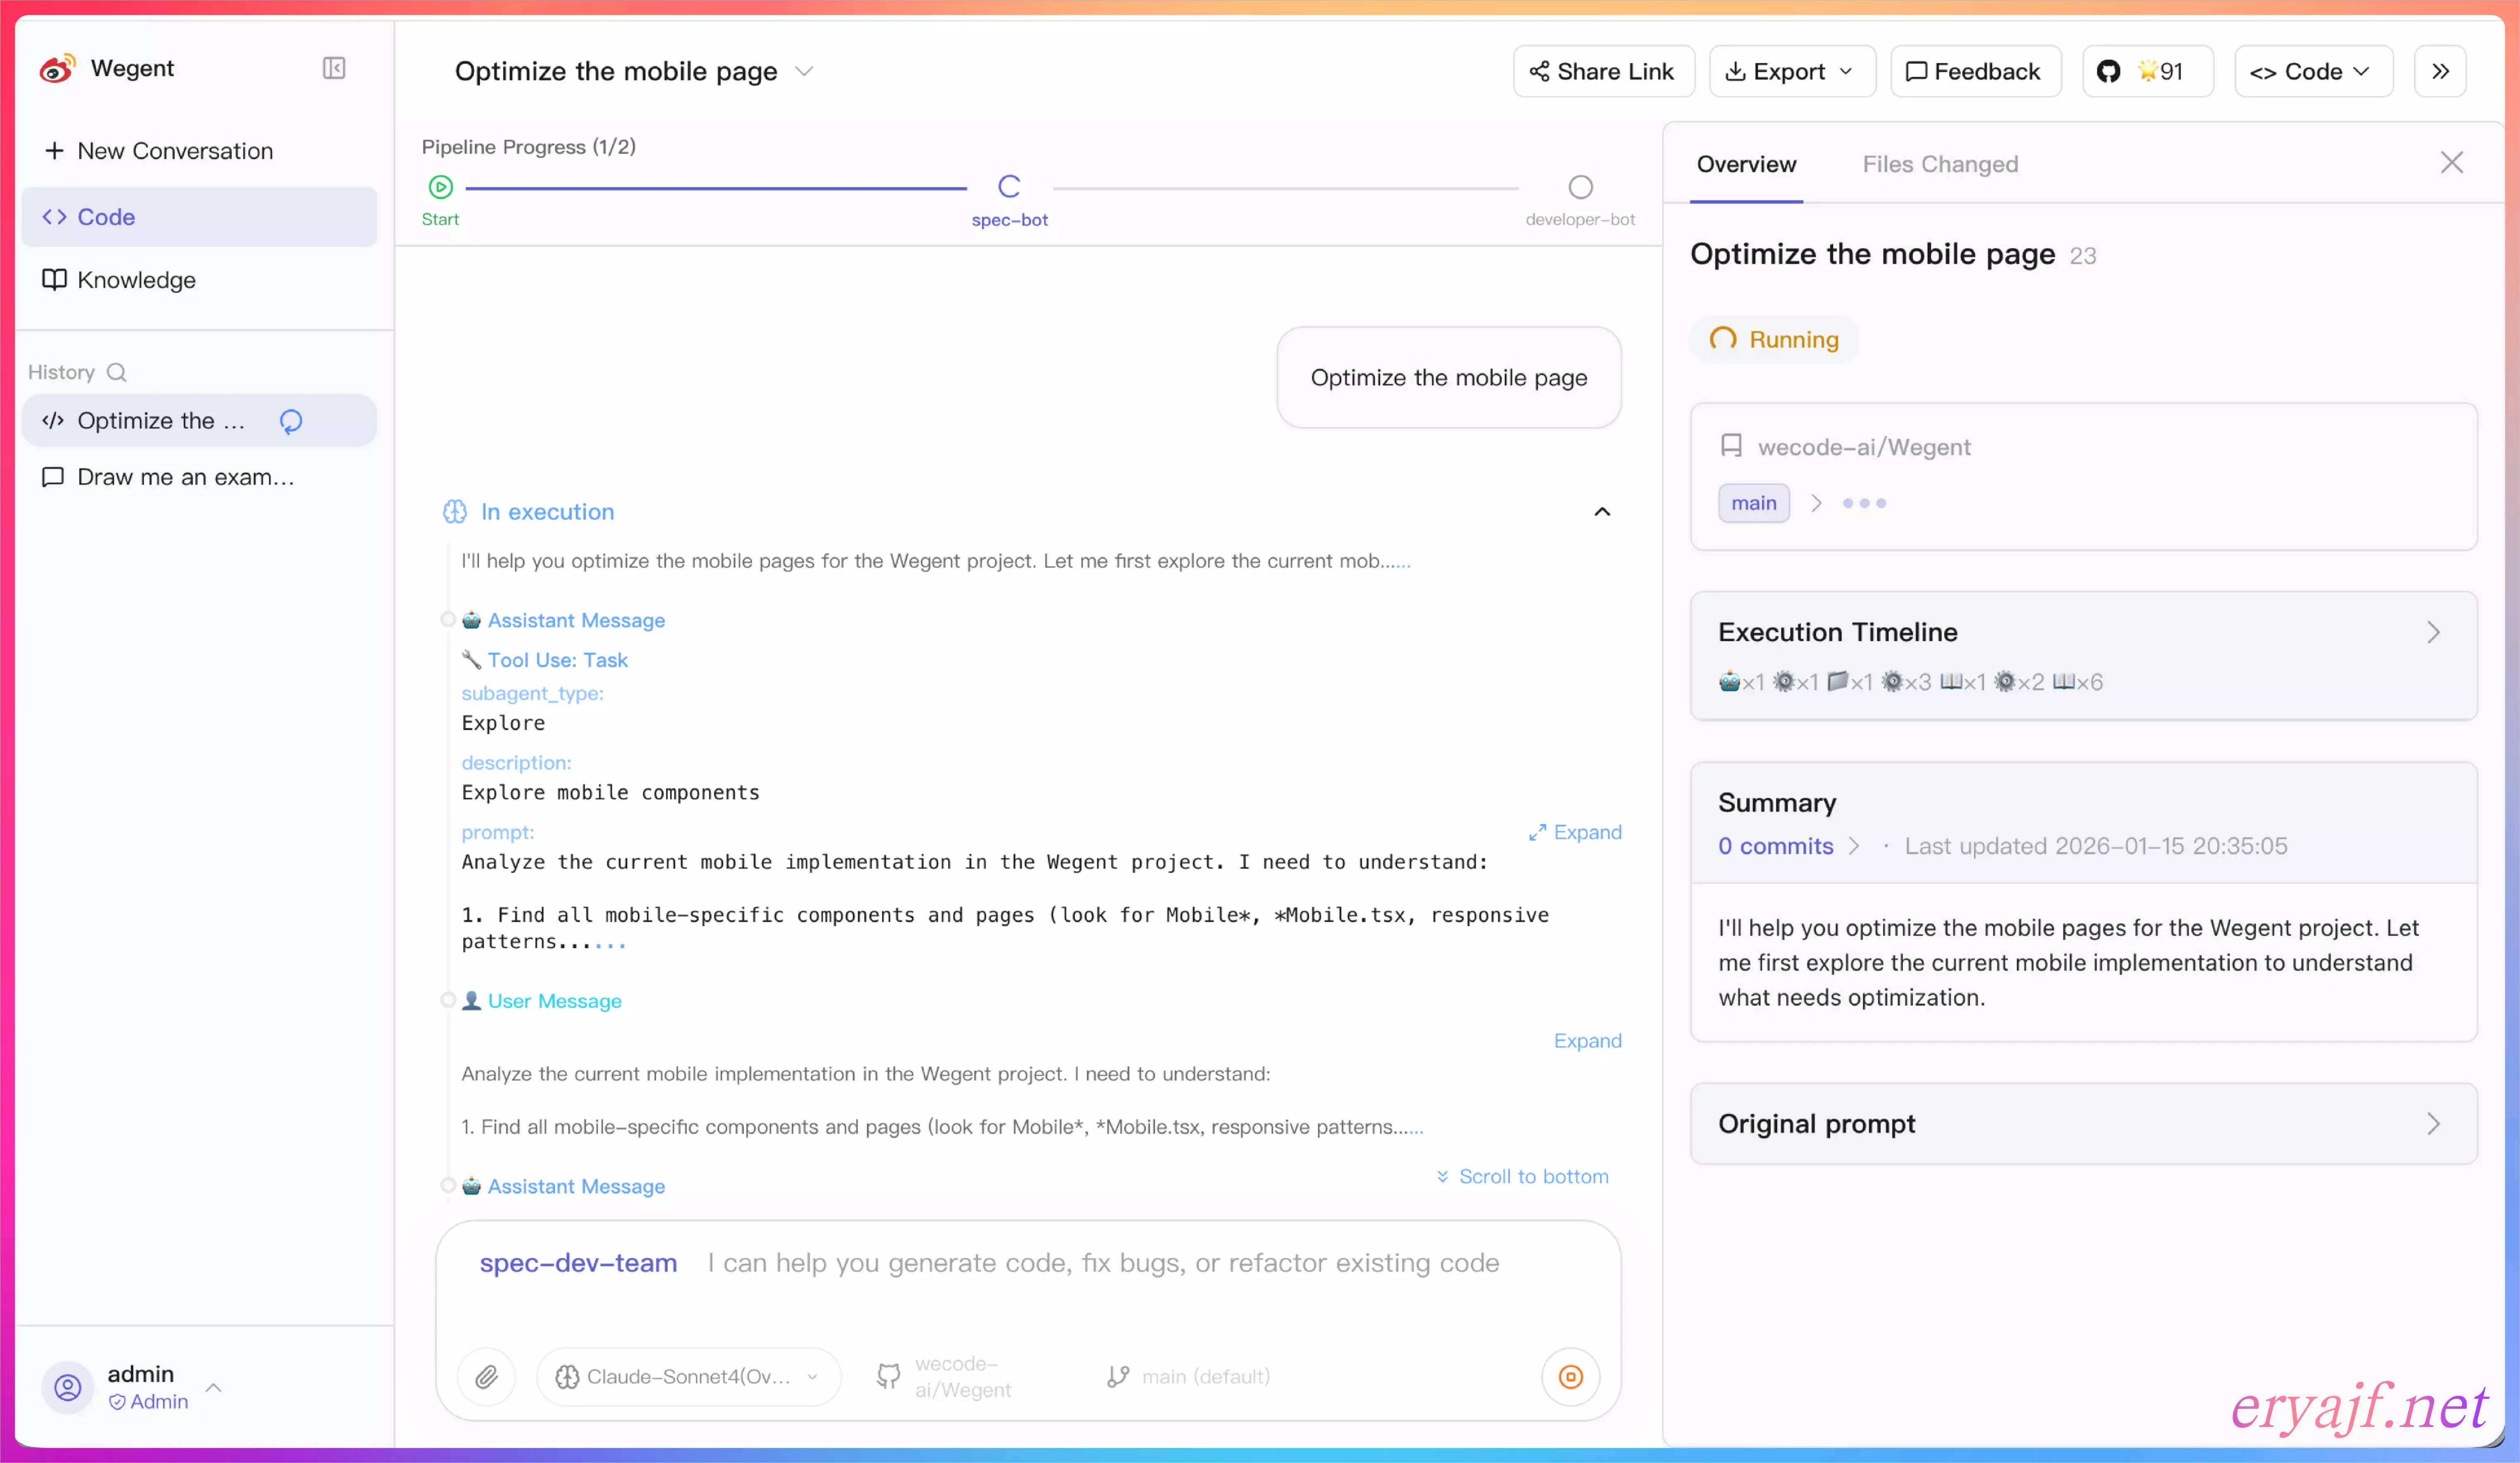Click the attachment paperclip icon
Screen dimensions: 2520x1463
[x=486, y=1377]
